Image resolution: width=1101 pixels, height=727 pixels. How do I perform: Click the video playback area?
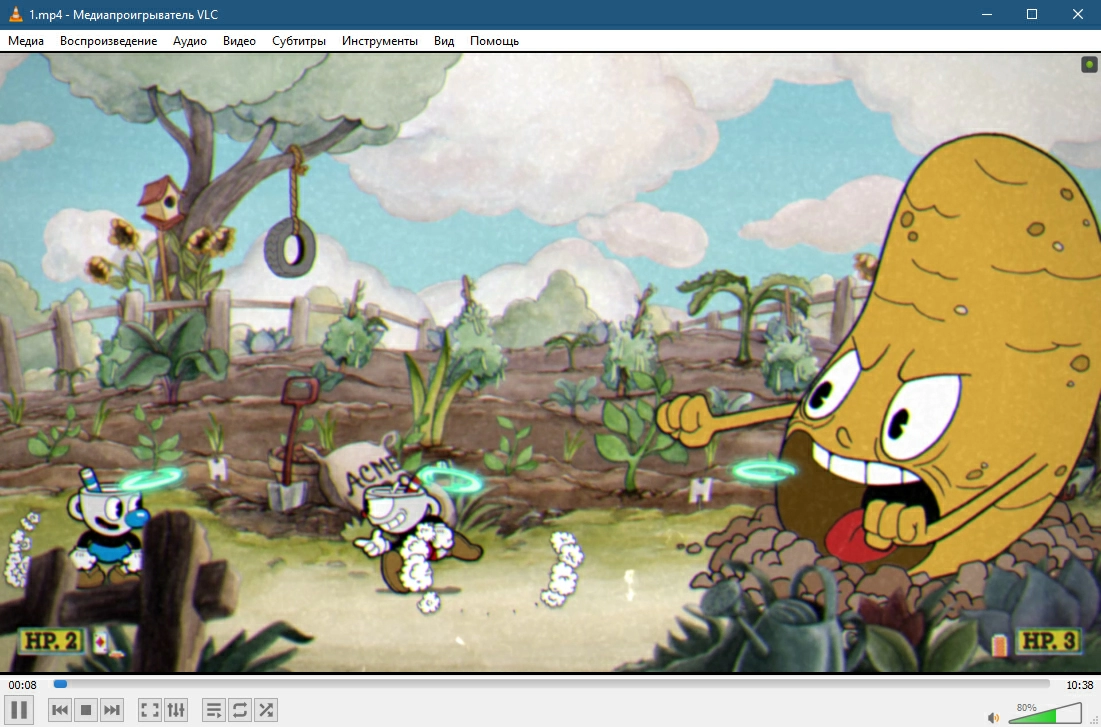pyautogui.click(x=550, y=362)
